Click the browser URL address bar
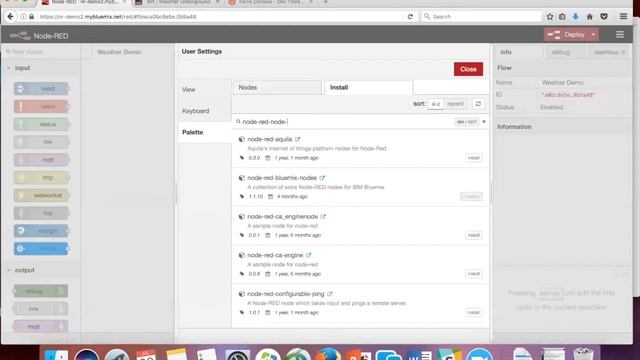The image size is (640, 360). pyautogui.click(x=220, y=17)
